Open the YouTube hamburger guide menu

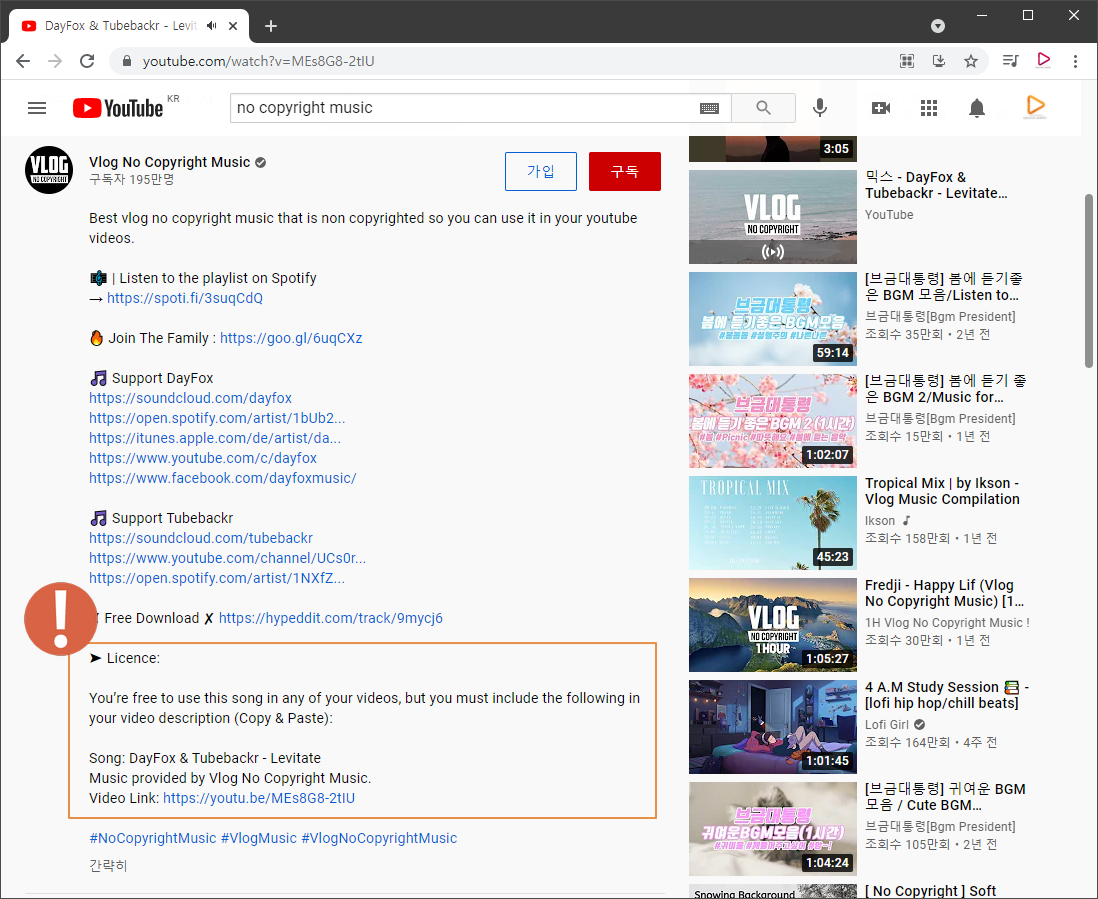click(37, 108)
